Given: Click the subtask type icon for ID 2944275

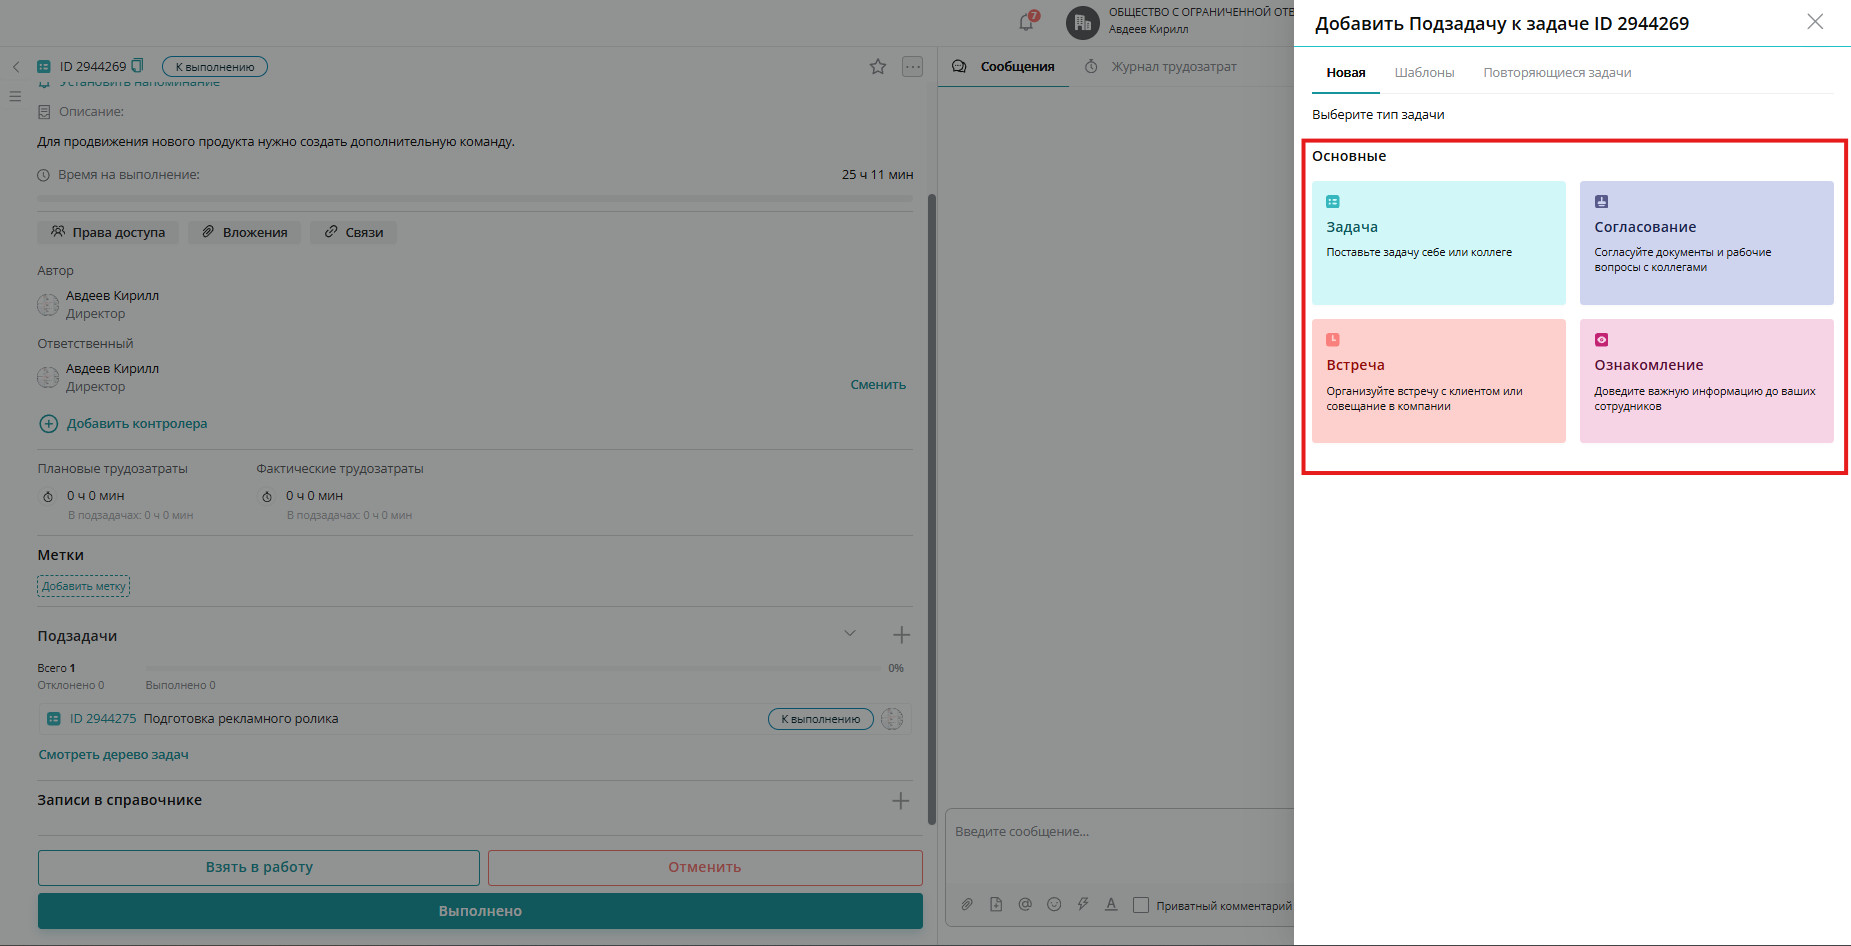Looking at the screenshot, I should click(54, 719).
